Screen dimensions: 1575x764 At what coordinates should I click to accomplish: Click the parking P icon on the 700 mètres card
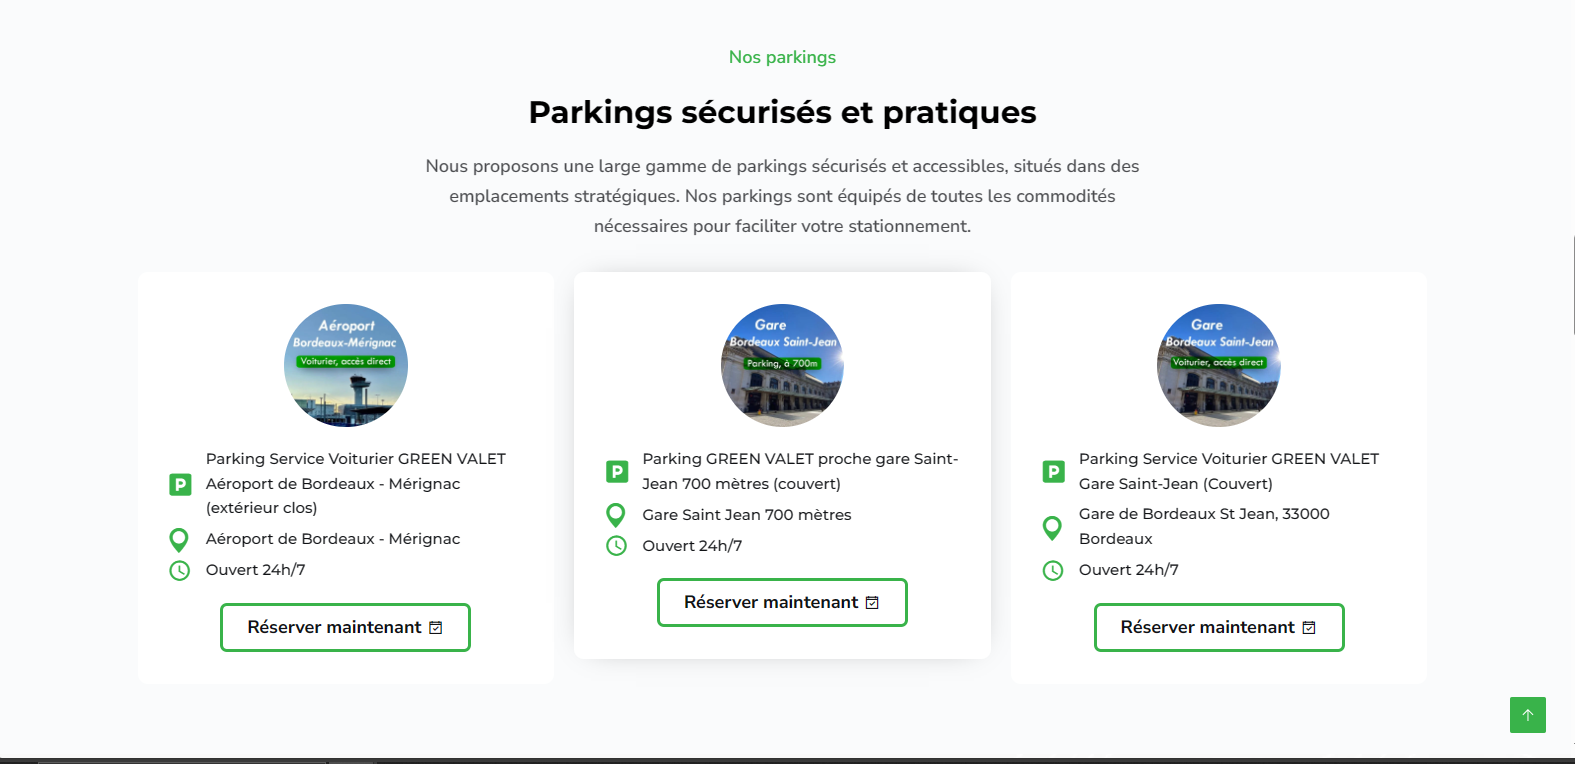617,471
